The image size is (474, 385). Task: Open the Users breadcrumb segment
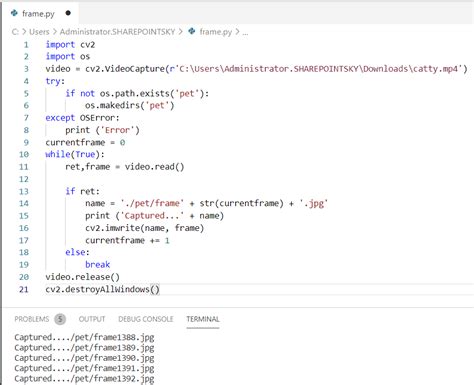pyautogui.click(x=39, y=32)
